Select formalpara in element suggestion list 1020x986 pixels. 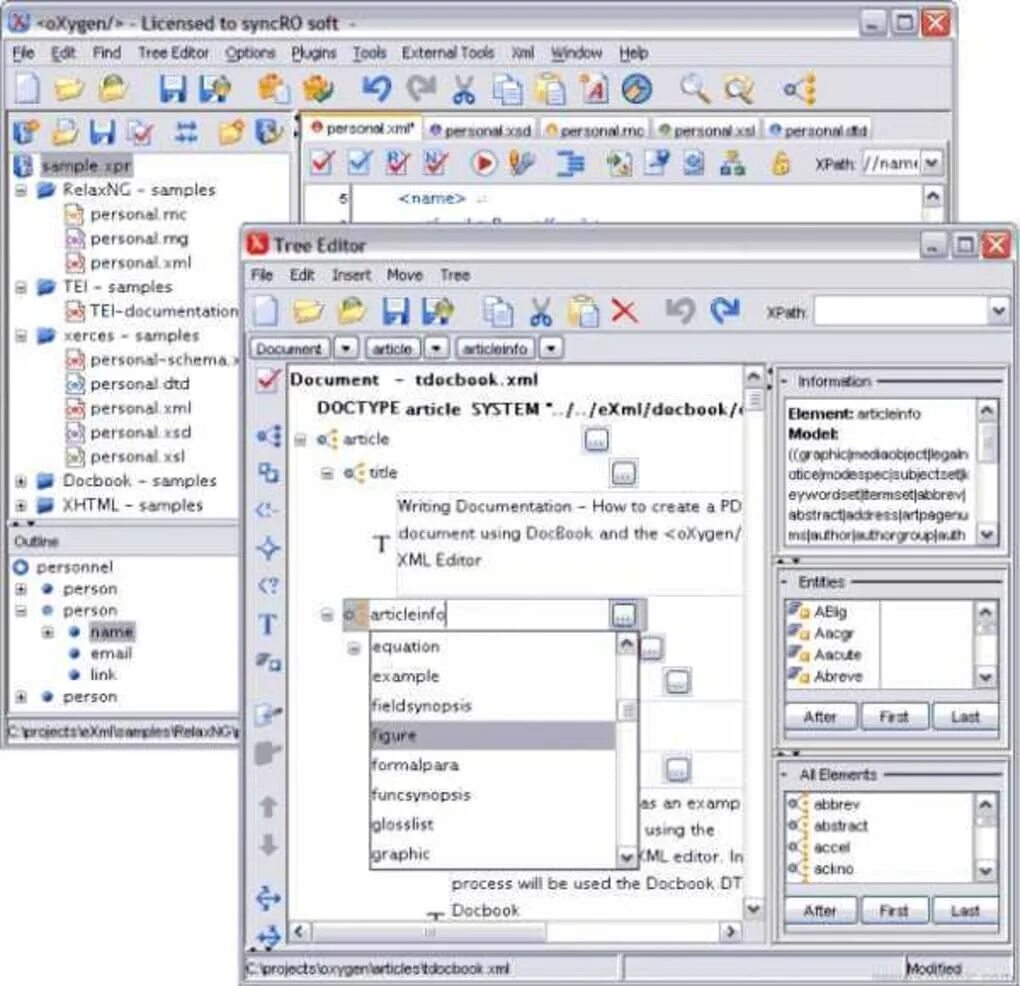[492, 765]
